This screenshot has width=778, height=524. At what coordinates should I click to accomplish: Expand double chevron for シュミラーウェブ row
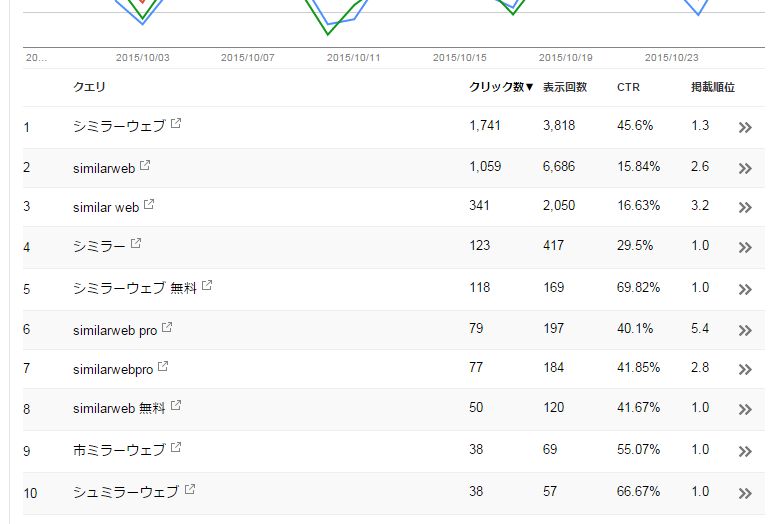click(x=745, y=493)
